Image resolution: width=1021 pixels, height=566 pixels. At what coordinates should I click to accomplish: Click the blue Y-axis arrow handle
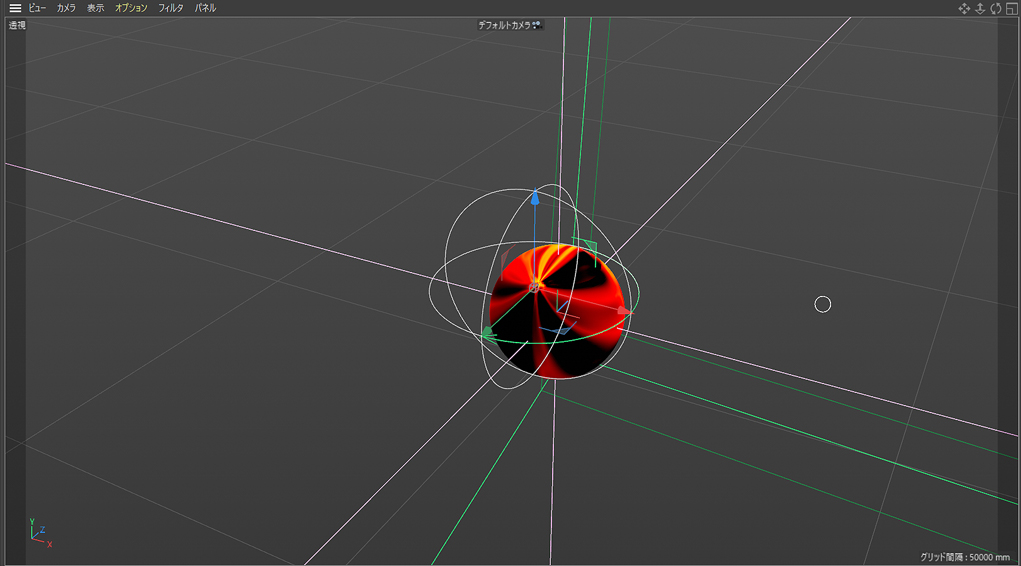[535, 196]
